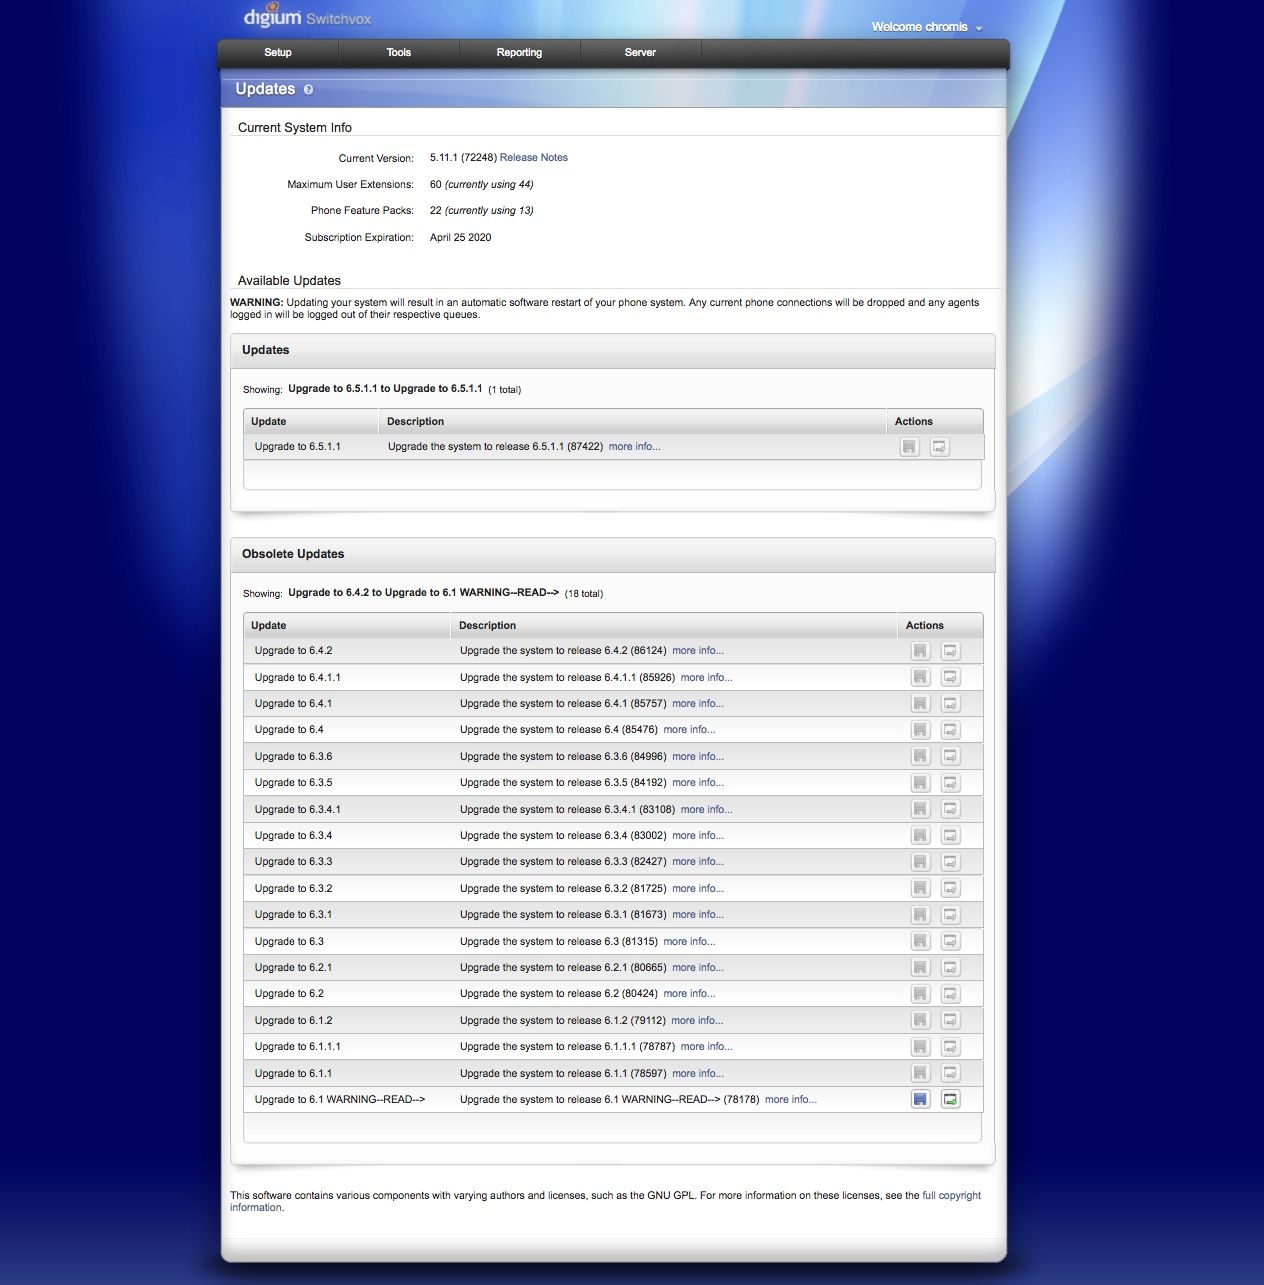Click the floppy disk icon for Upgrade to 6.2
Screen dimensions: 1264x1285
920,994
